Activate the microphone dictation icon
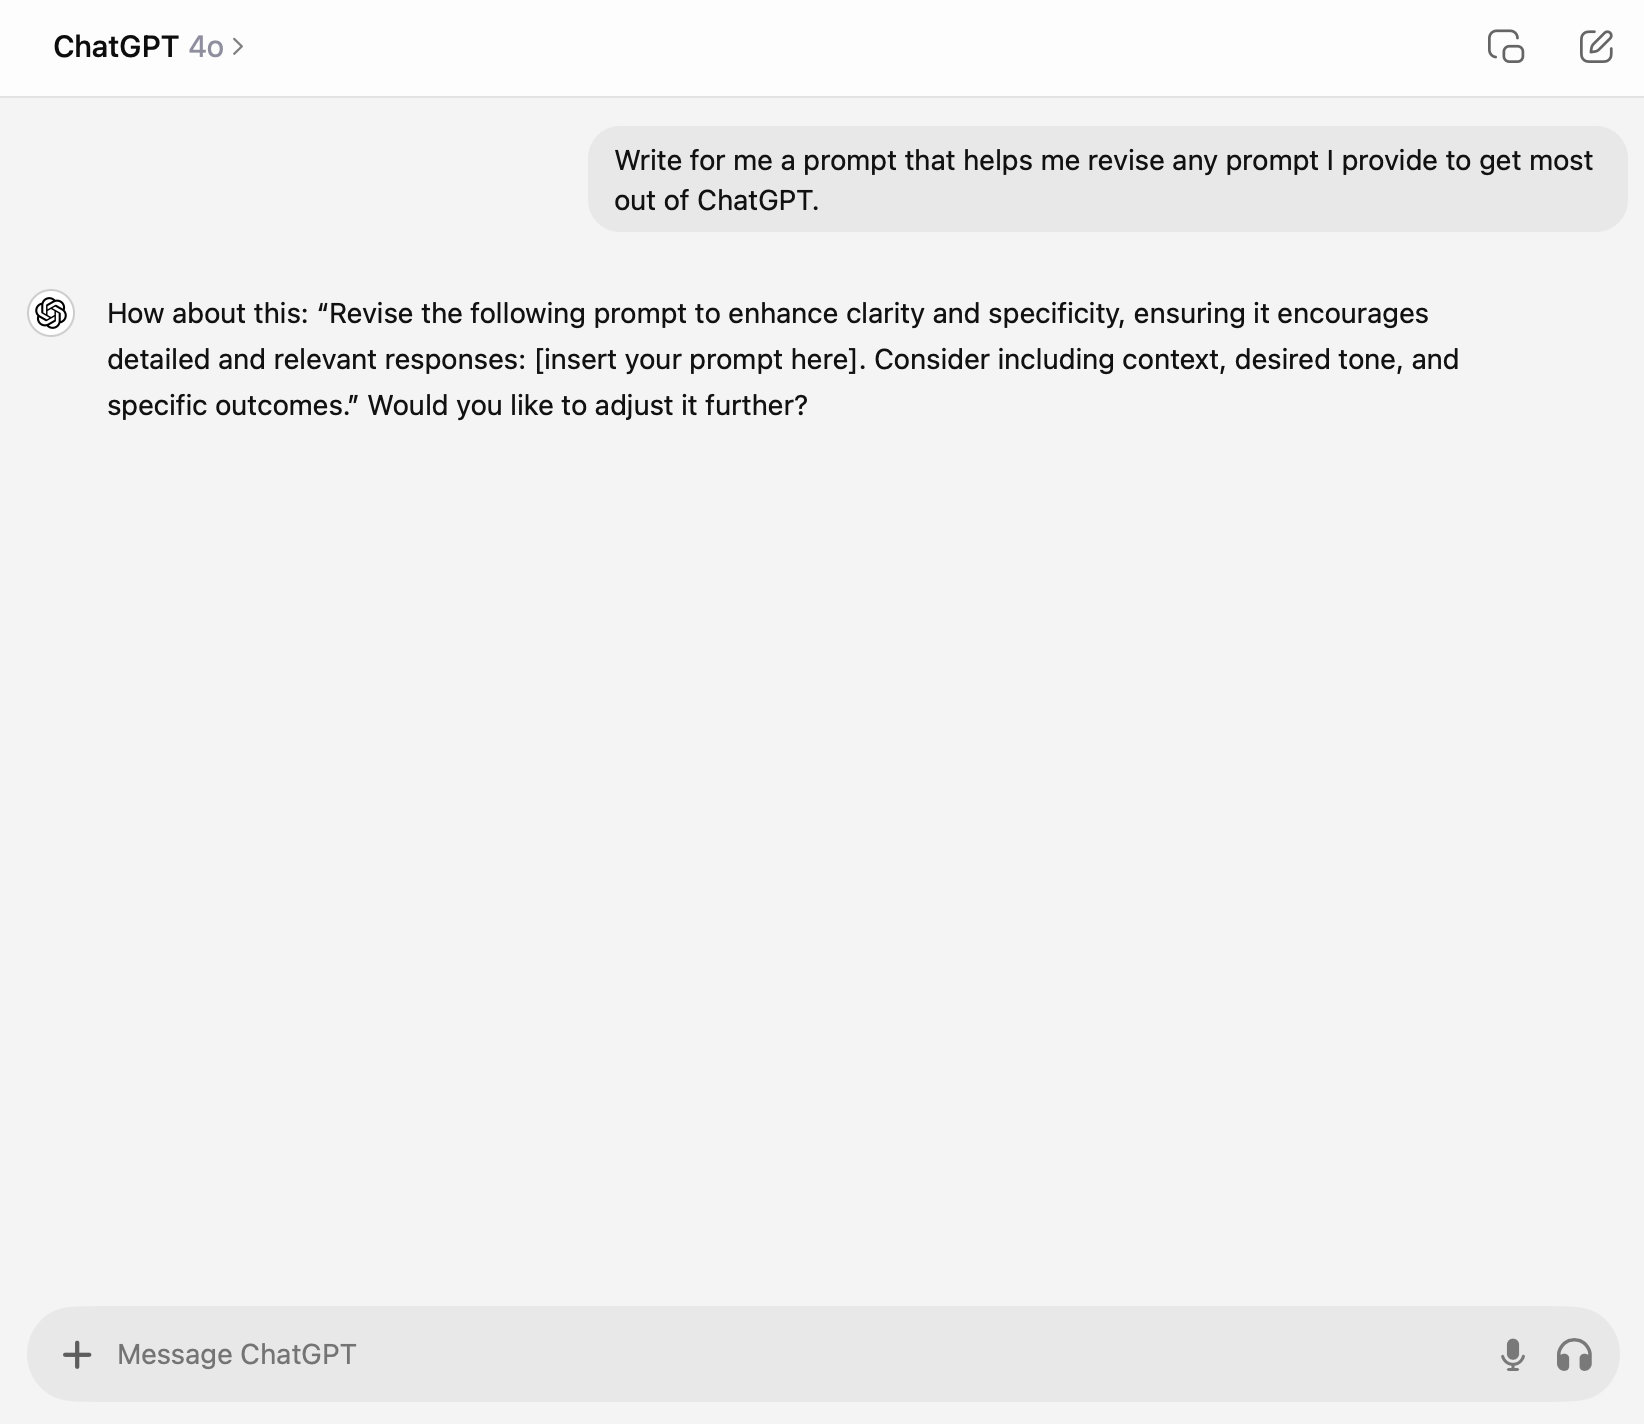This screenshot has height=1424, width=1644. click(1512, 1354)
